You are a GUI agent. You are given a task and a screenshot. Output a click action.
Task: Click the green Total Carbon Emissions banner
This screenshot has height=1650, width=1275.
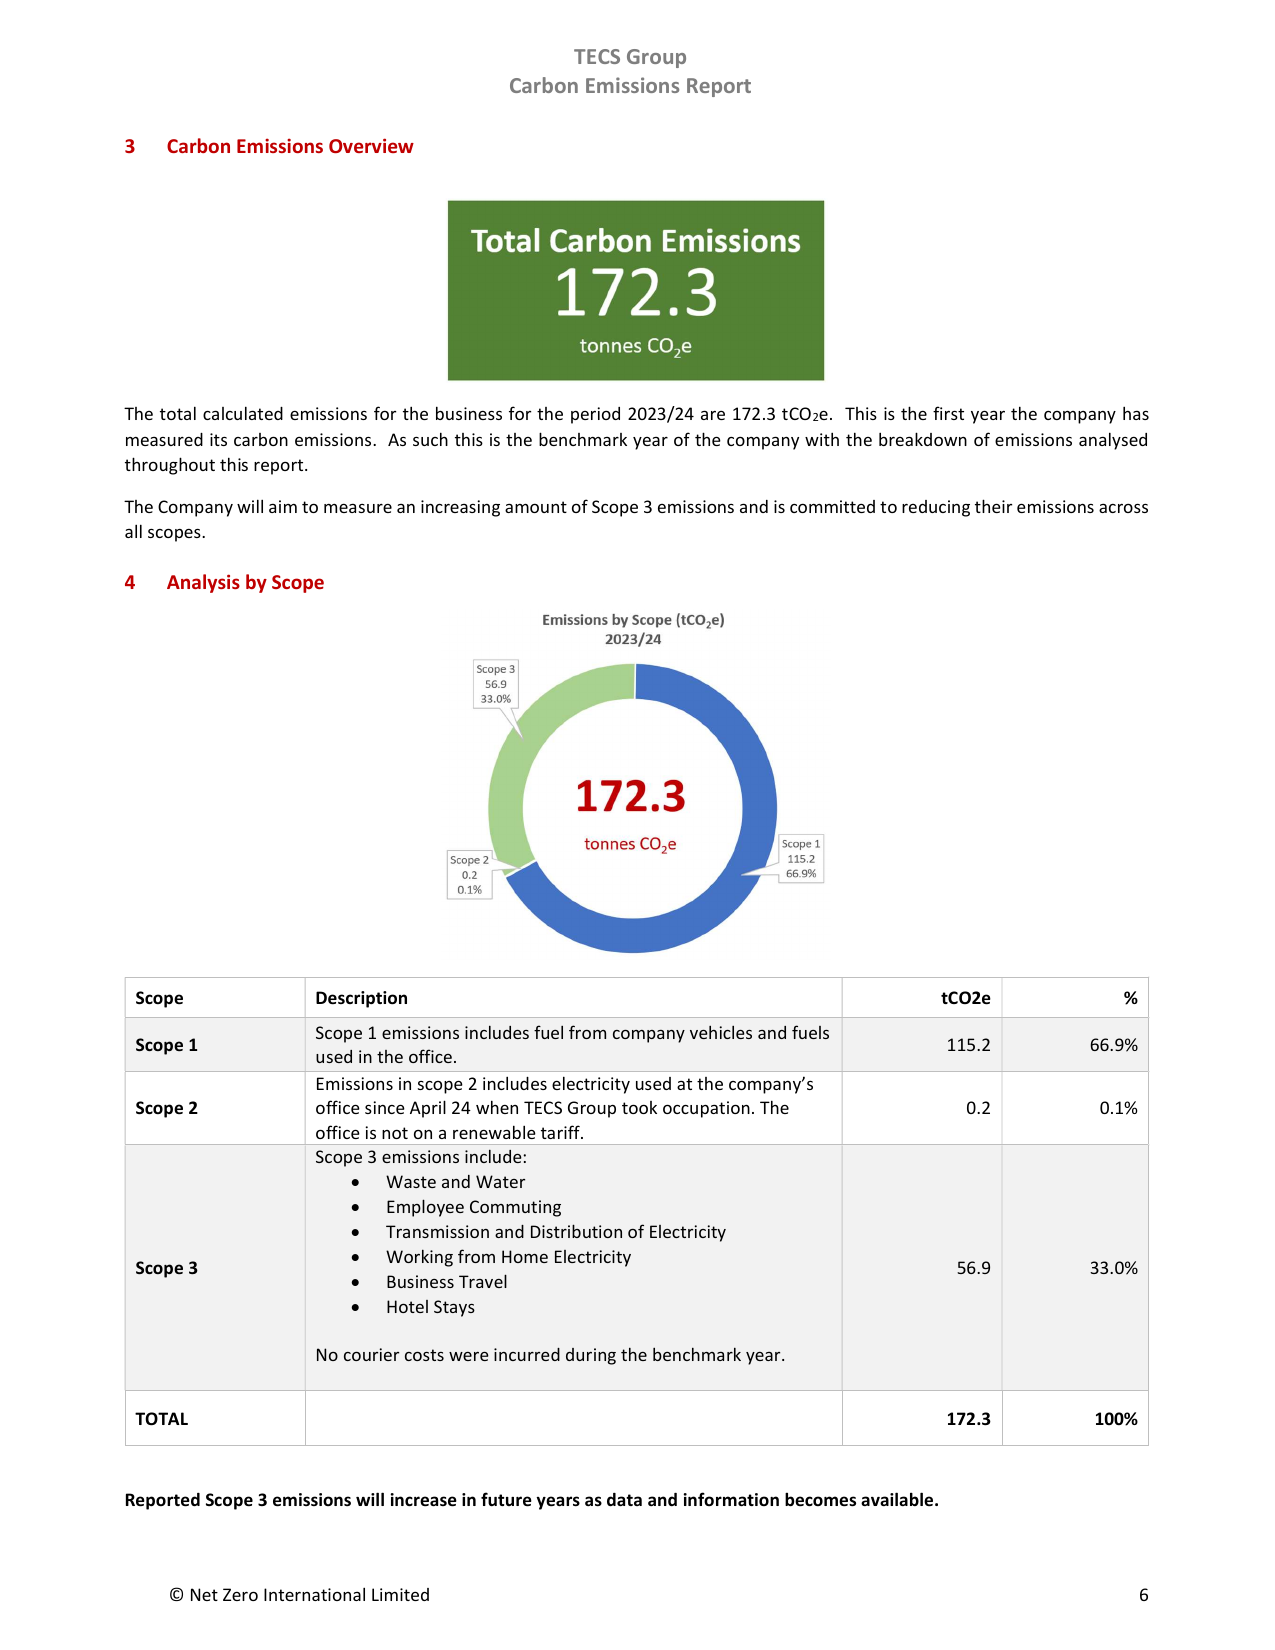[x=636, y=290]
